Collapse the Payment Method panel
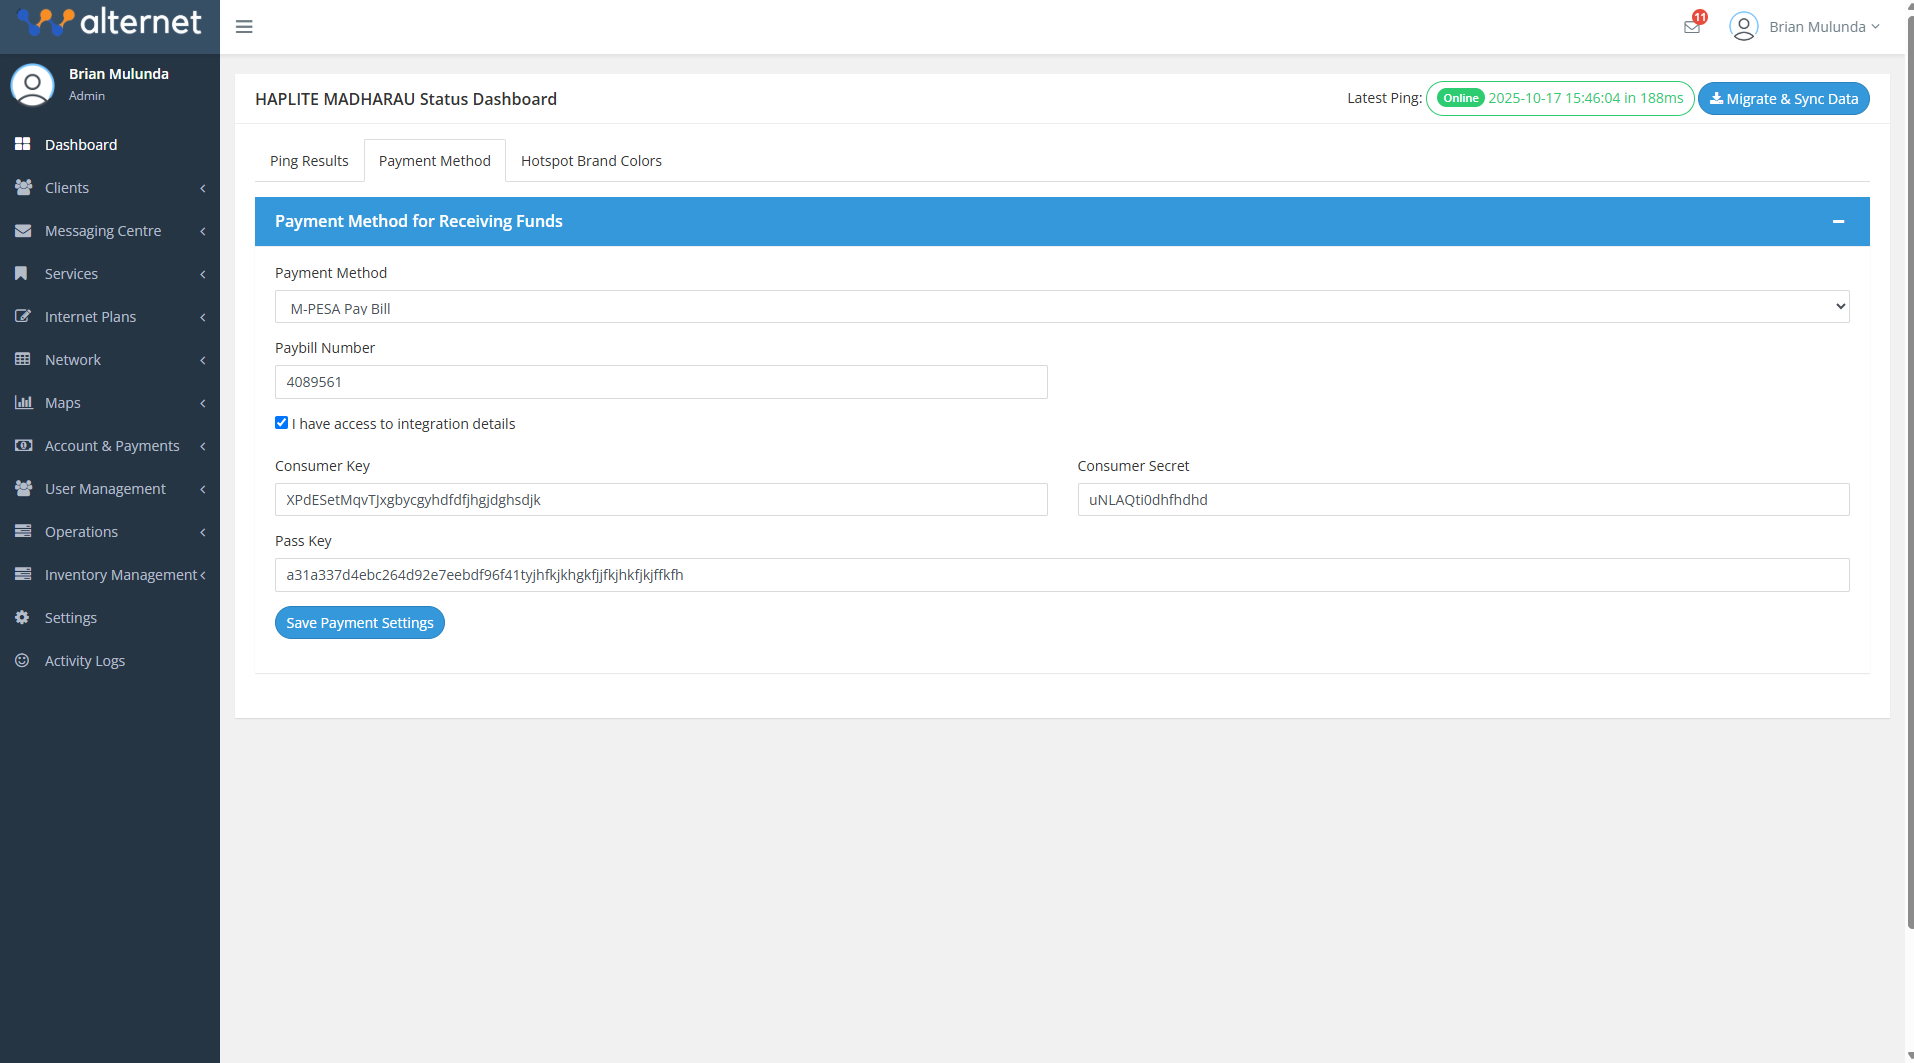Screen dimensions: 1914x1063 click(1839, 221)
